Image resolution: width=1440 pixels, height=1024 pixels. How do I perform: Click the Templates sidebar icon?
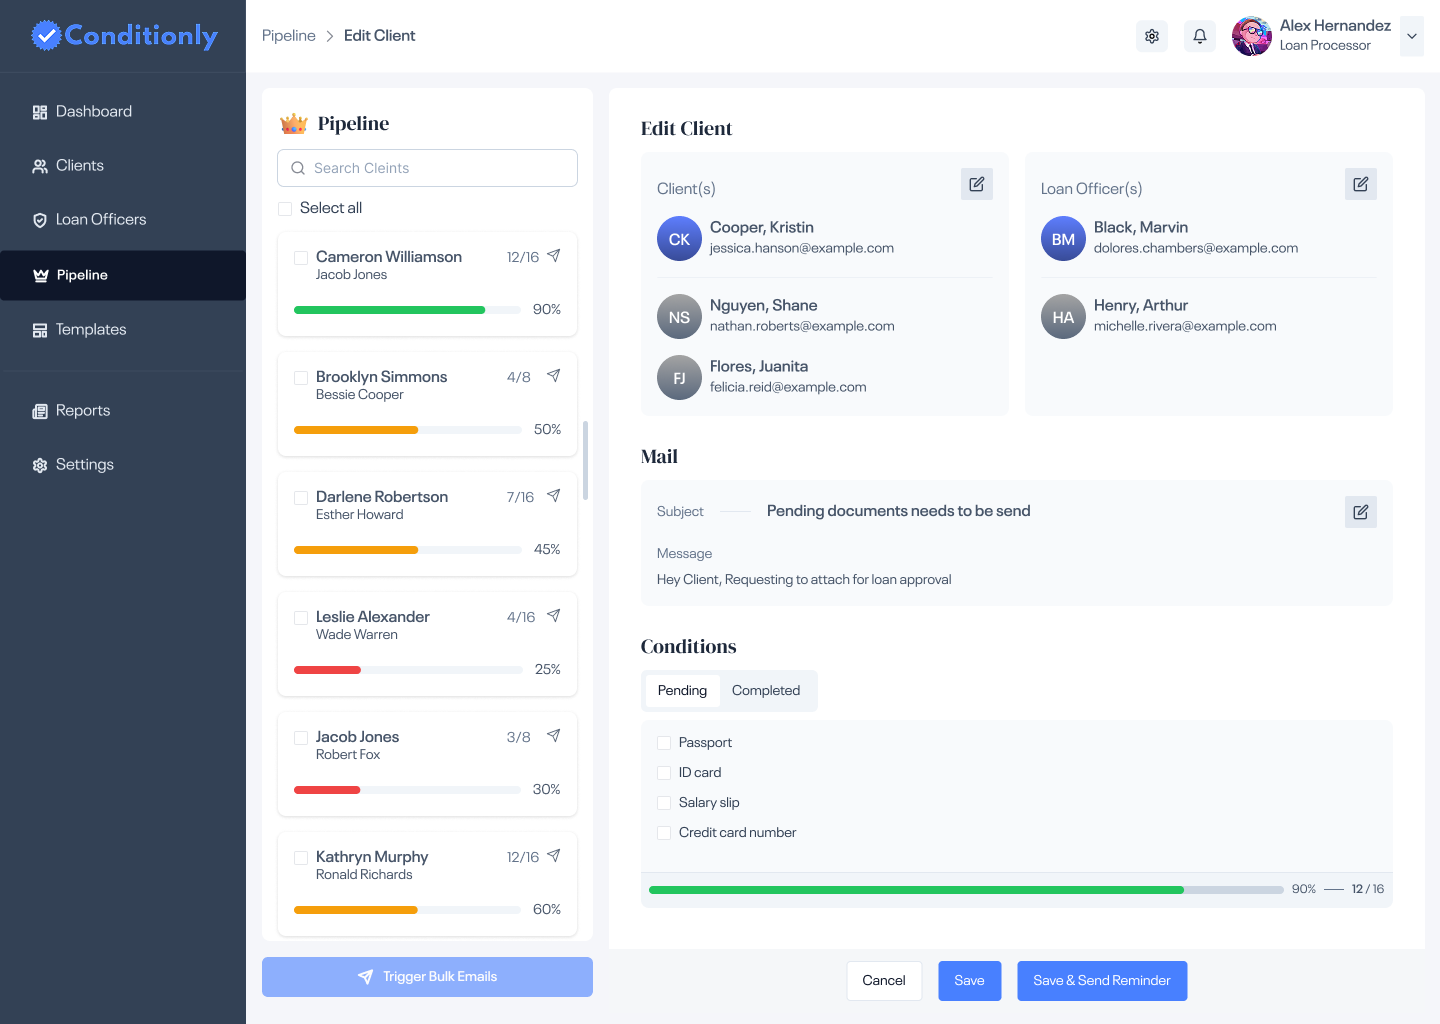pos(40,329)
